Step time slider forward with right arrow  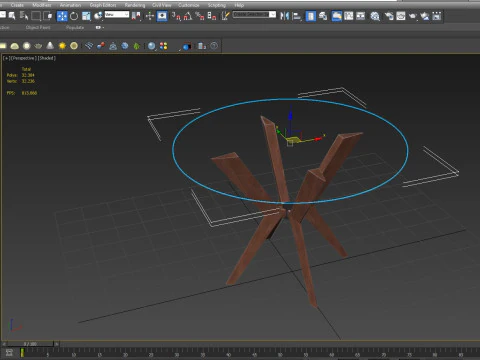click(57, 344)
